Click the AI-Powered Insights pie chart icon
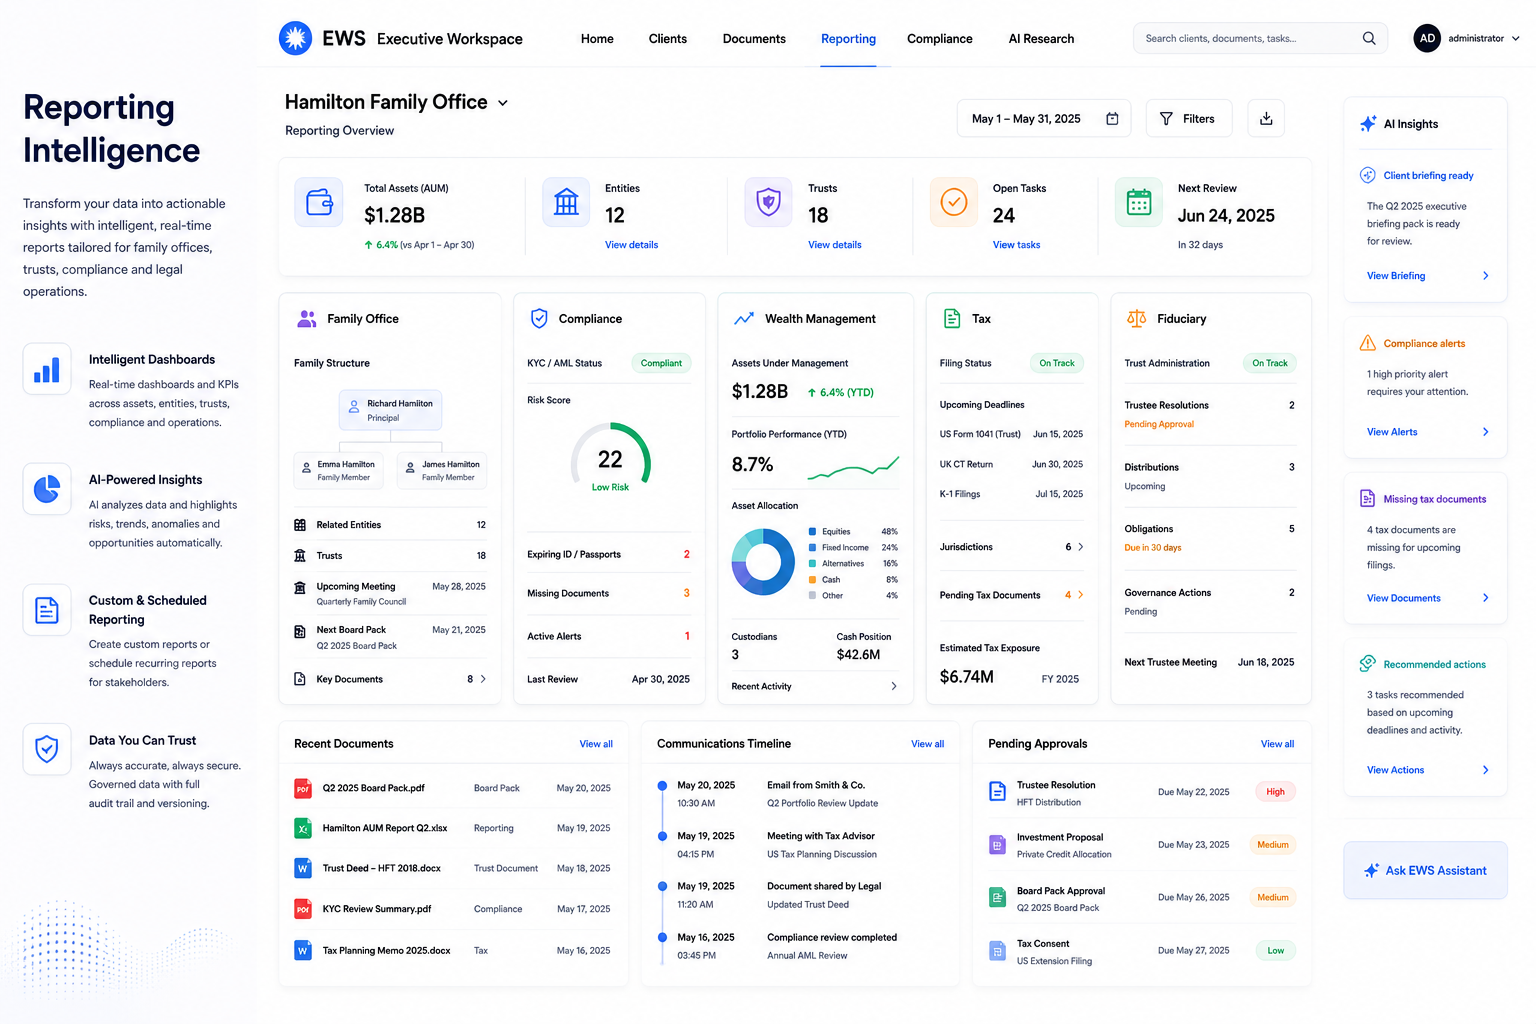Image resolution: width=1536 pixels, height=1024 pixels. [x=47, y=489]
